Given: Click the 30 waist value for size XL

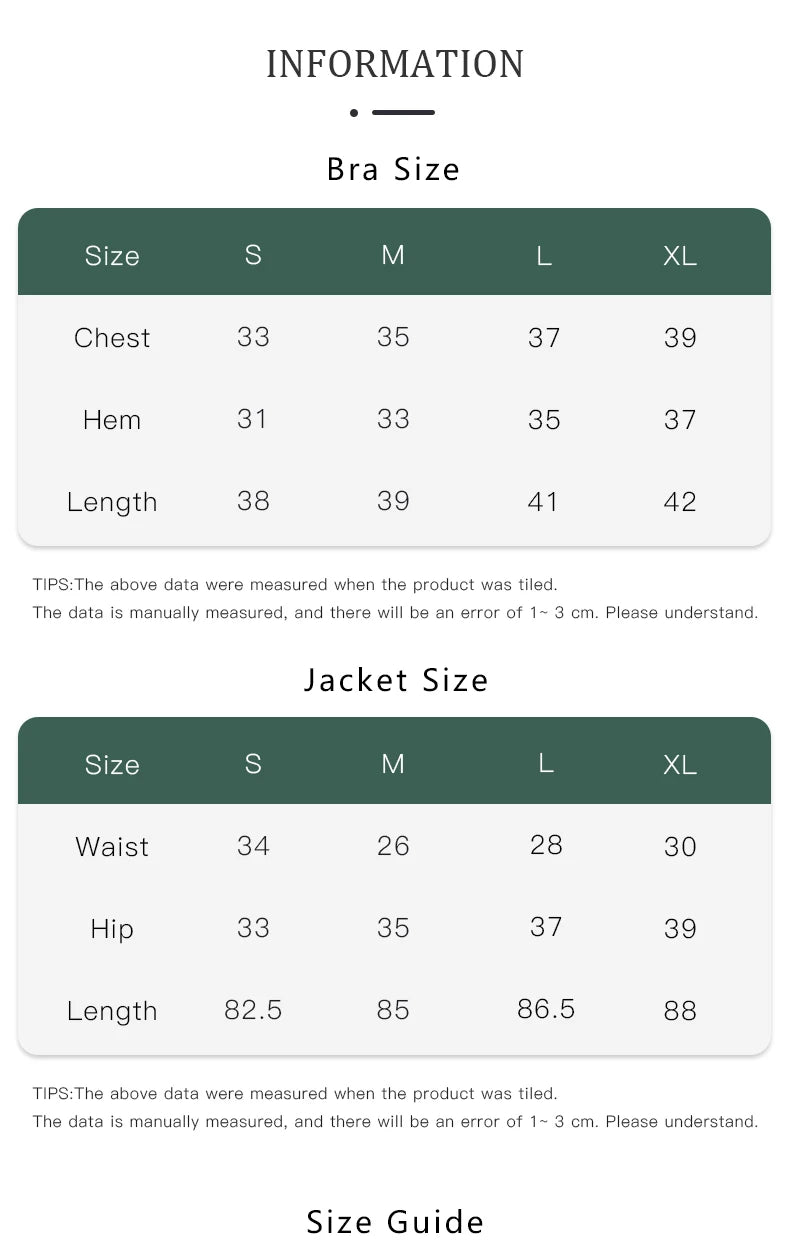Looking at the screenshot, I should 680,847.
